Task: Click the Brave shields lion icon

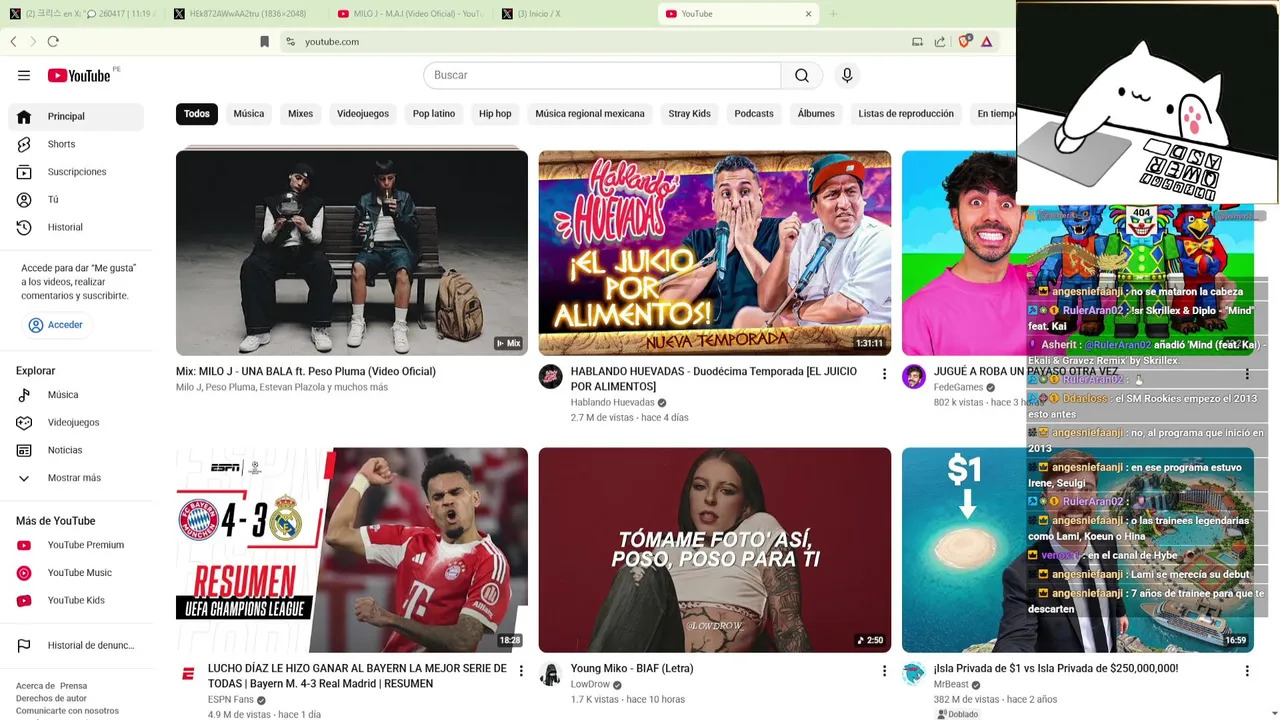Action: click(964, 41)
